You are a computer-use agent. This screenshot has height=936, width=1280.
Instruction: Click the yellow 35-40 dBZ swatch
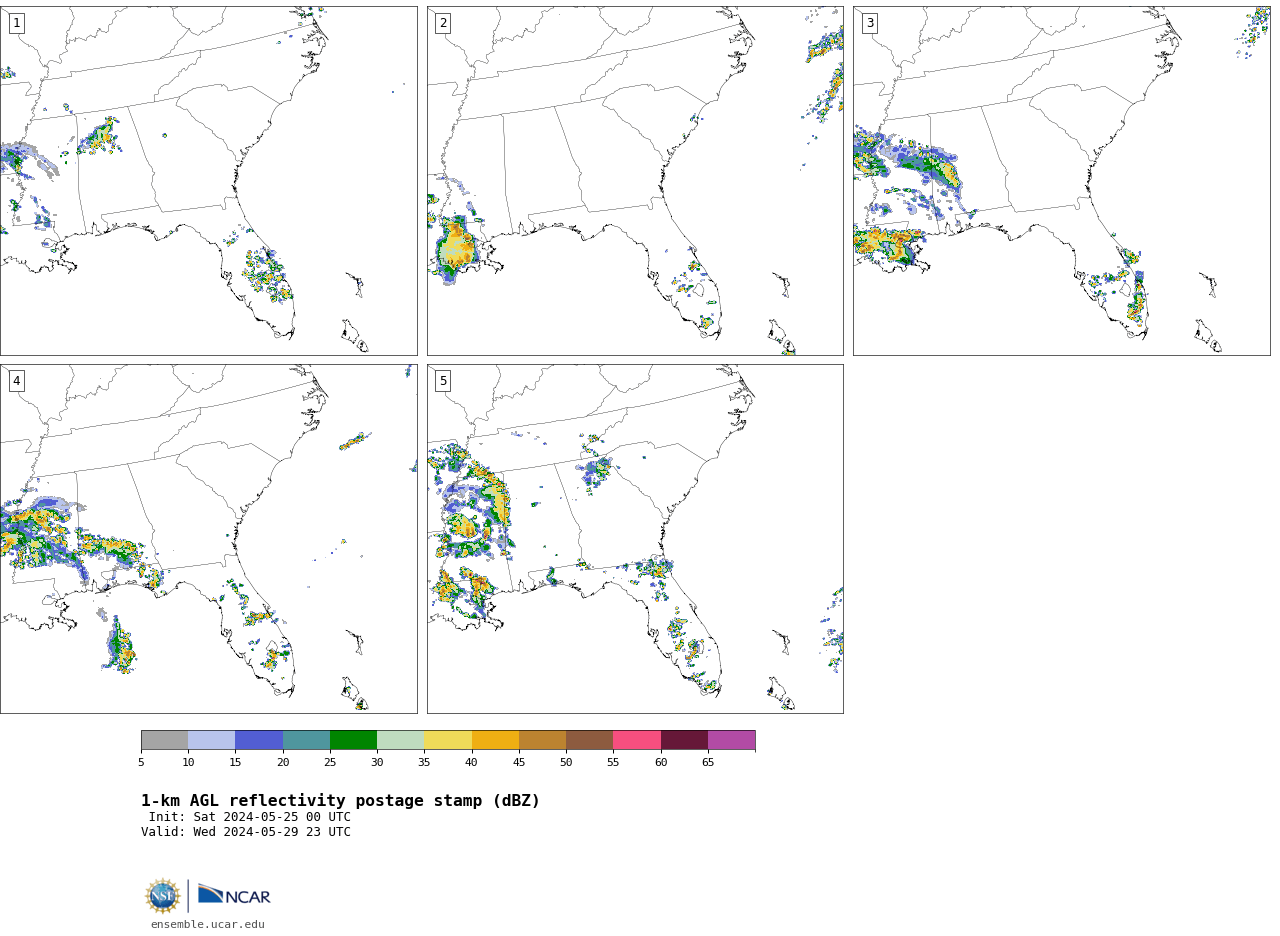tap(448, 740)
